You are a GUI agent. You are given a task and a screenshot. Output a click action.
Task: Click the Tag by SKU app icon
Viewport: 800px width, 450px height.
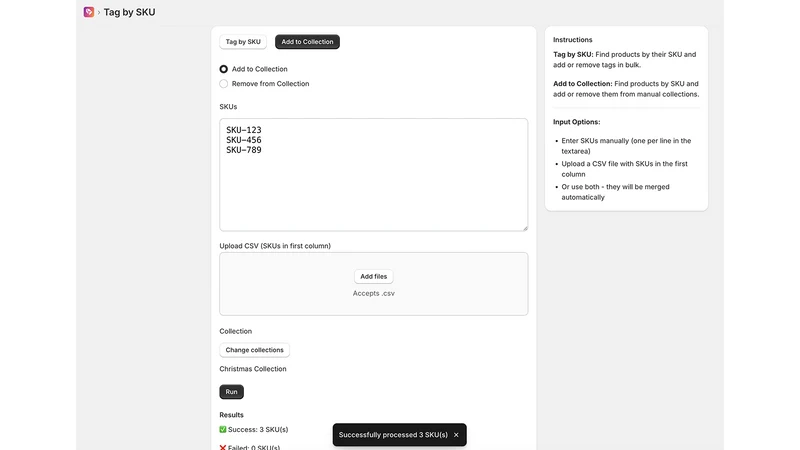pyautogui.click(x=89, y=12)
